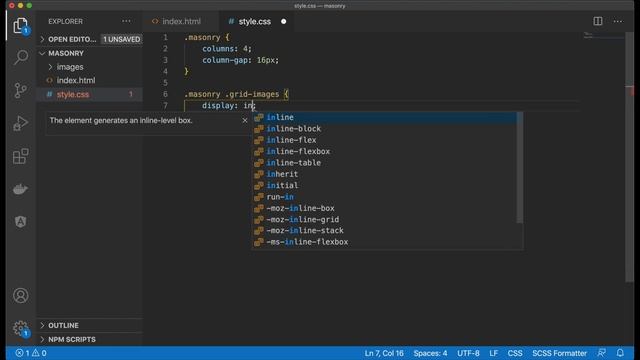Select the 'run-in' suggestion
This screenshot has width=640, height=360.
click(384, 197)
